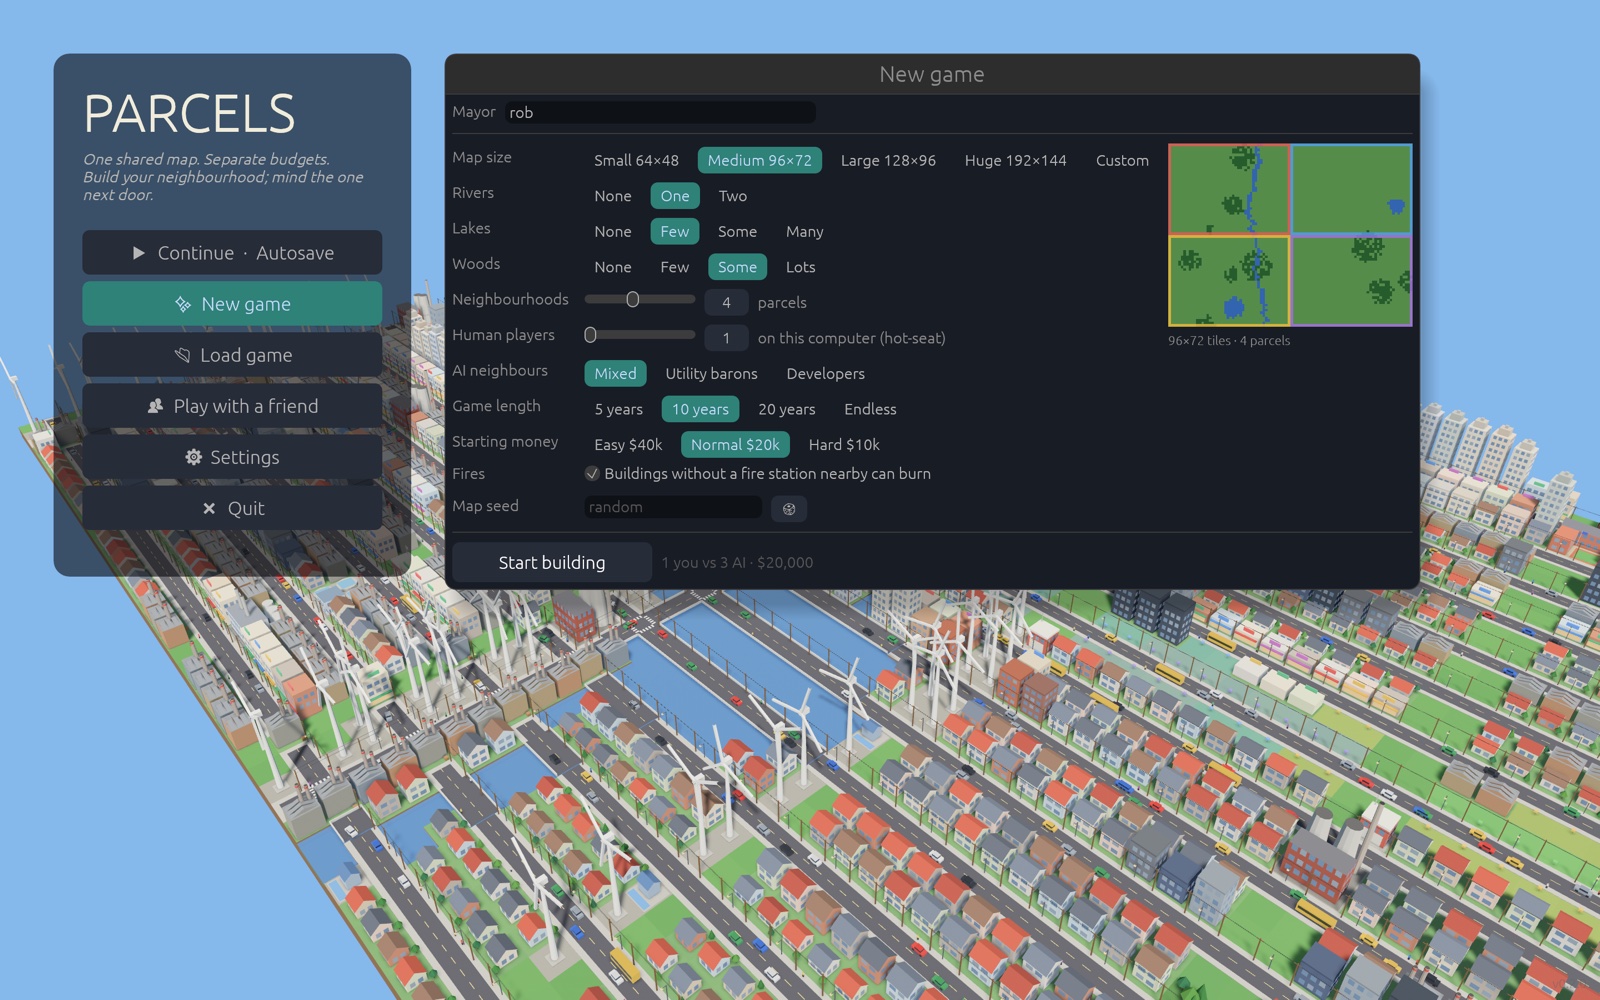This screenshot has width=1600, height=1000.
Task: Randomize the map seed with dice icon
Action: [x=789, y=509]
